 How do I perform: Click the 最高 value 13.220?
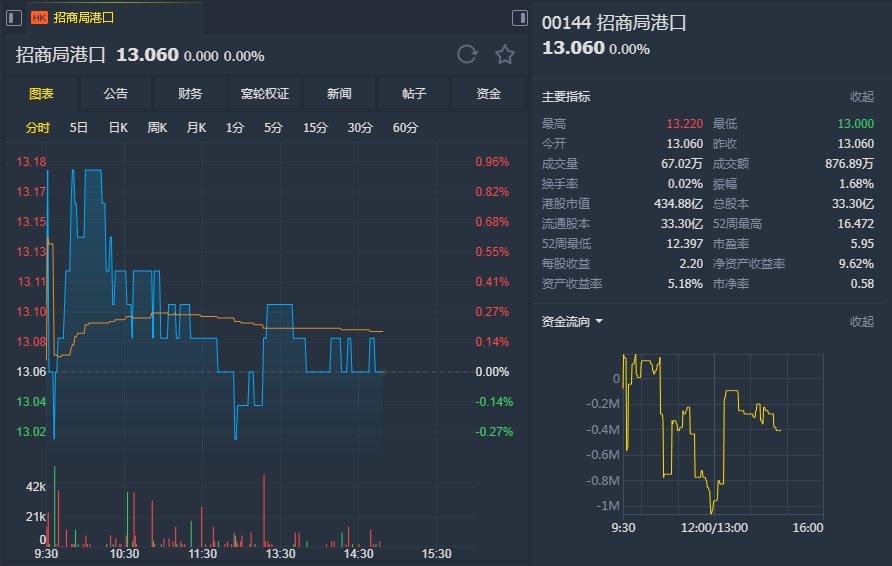click(684, 123)
